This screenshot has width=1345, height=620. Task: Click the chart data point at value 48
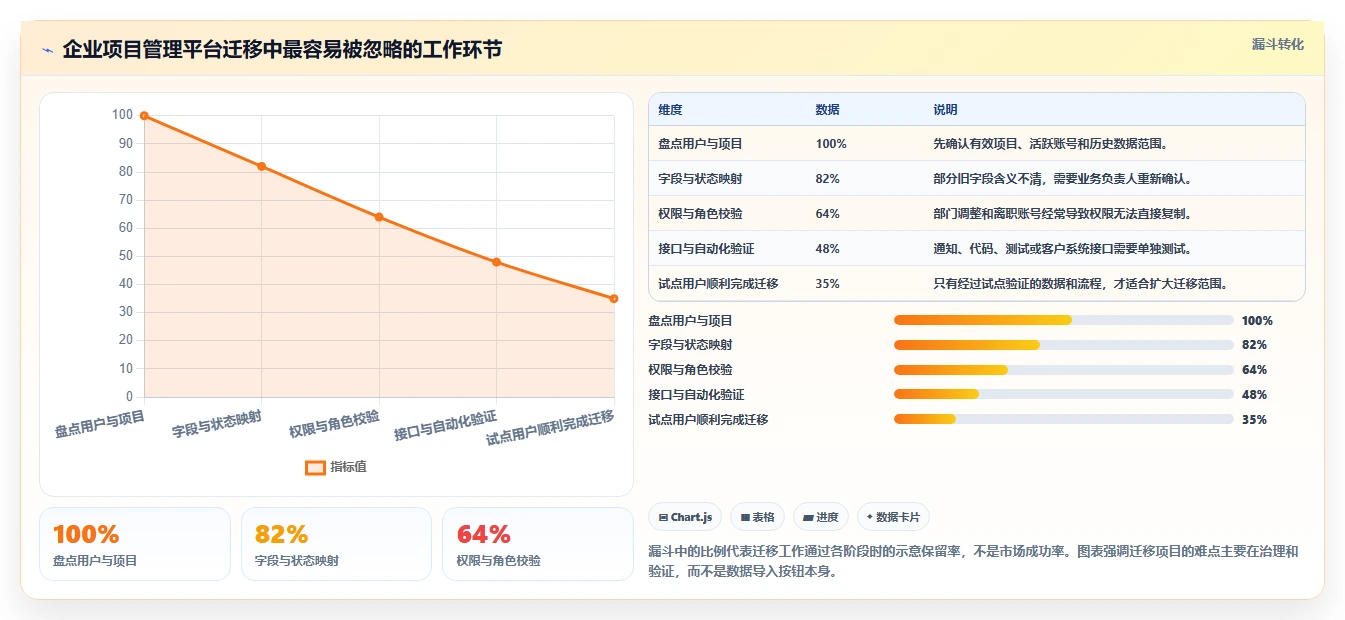pyautogui.click(x=497, y=262)
